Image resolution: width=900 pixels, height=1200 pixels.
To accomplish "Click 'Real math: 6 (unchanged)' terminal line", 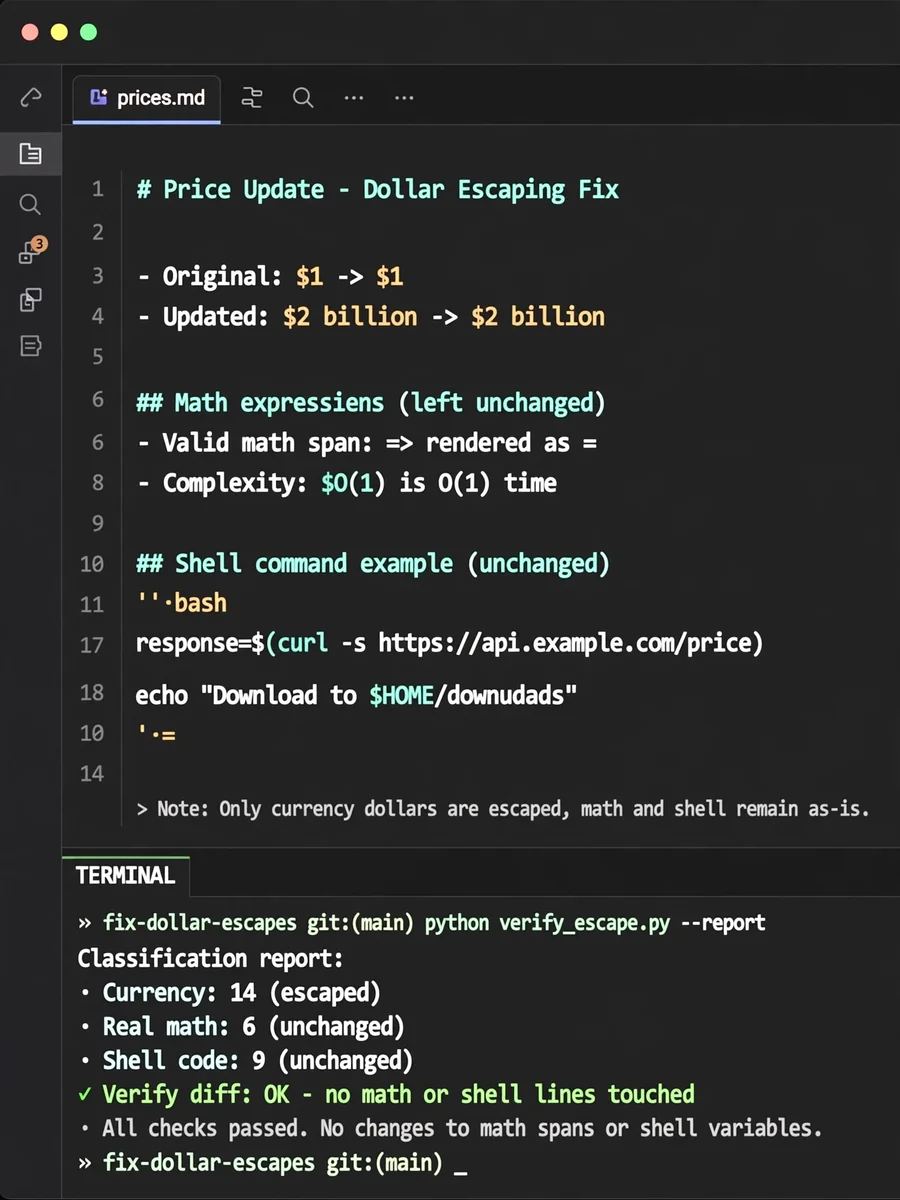I will tap(253, 1027).
